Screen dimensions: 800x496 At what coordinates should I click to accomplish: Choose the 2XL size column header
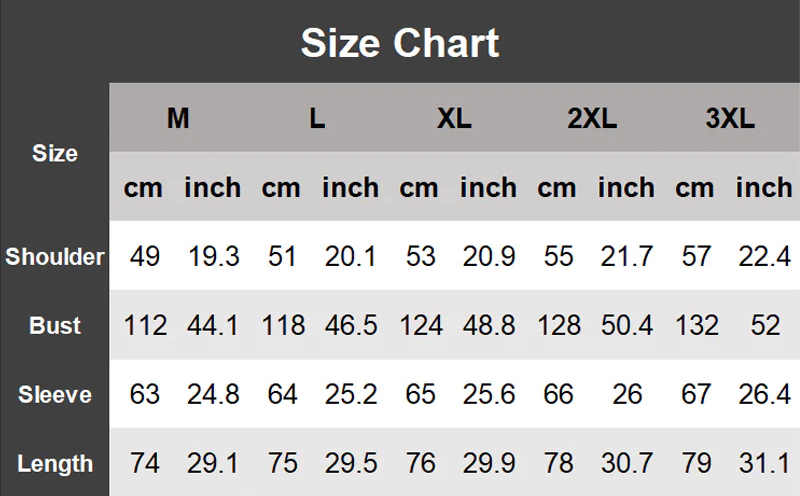point(592,118)
